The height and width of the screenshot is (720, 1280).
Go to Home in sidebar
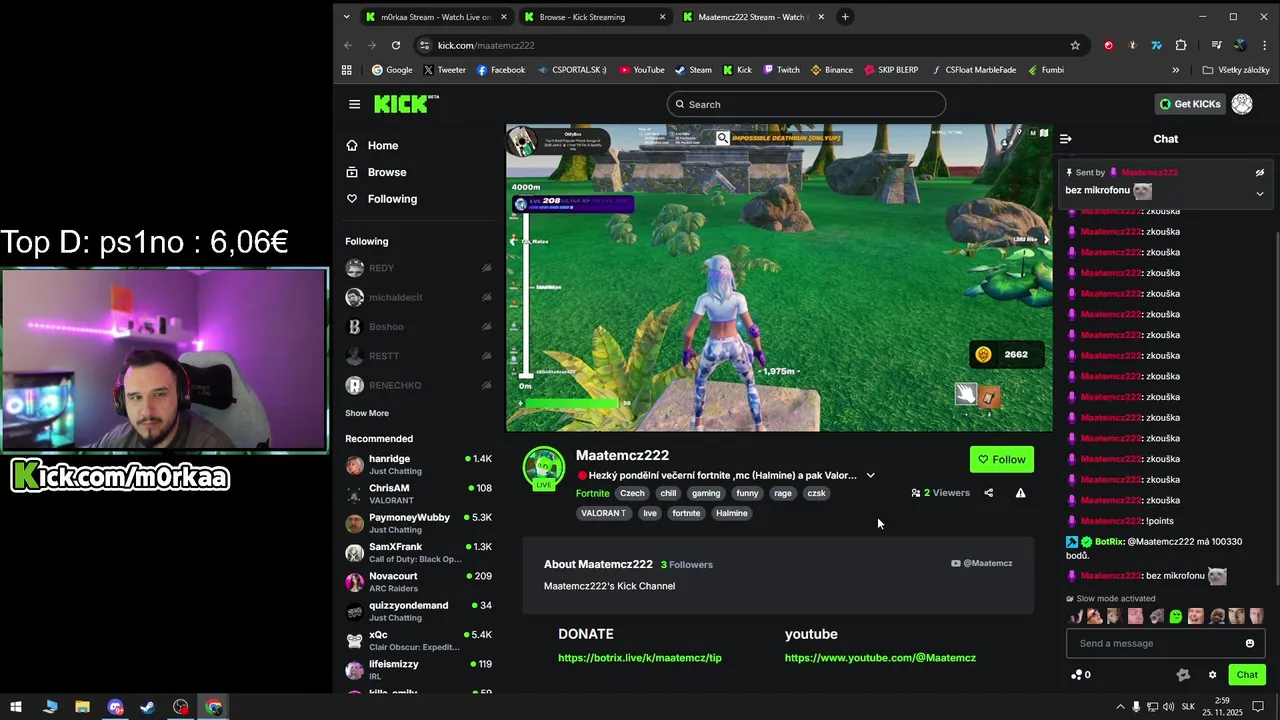click(383, 146)
